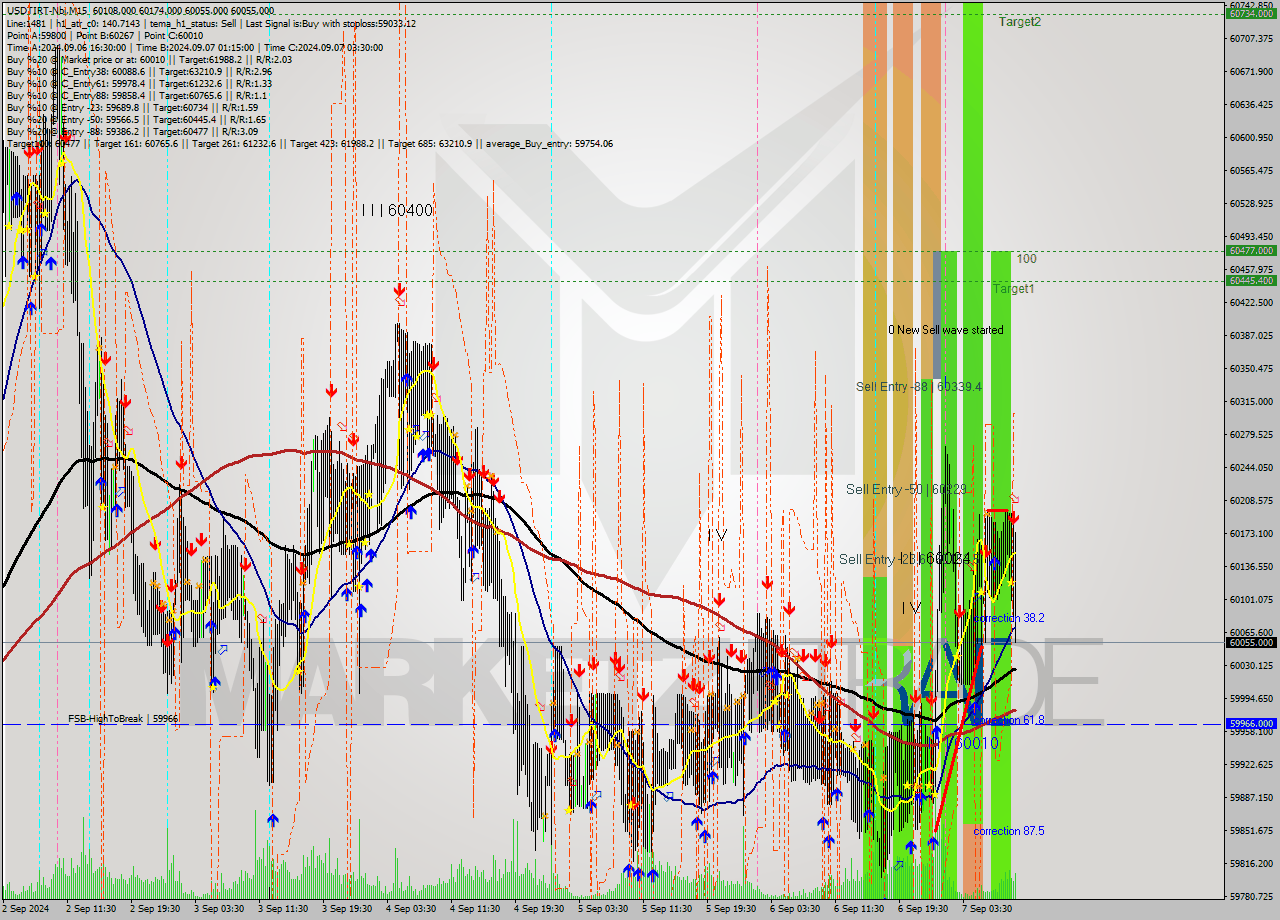Viewport: 1280px width, 920px height.
Task: Click the '3 Sep 03:30' time axis label
Action: coord(218,909)
